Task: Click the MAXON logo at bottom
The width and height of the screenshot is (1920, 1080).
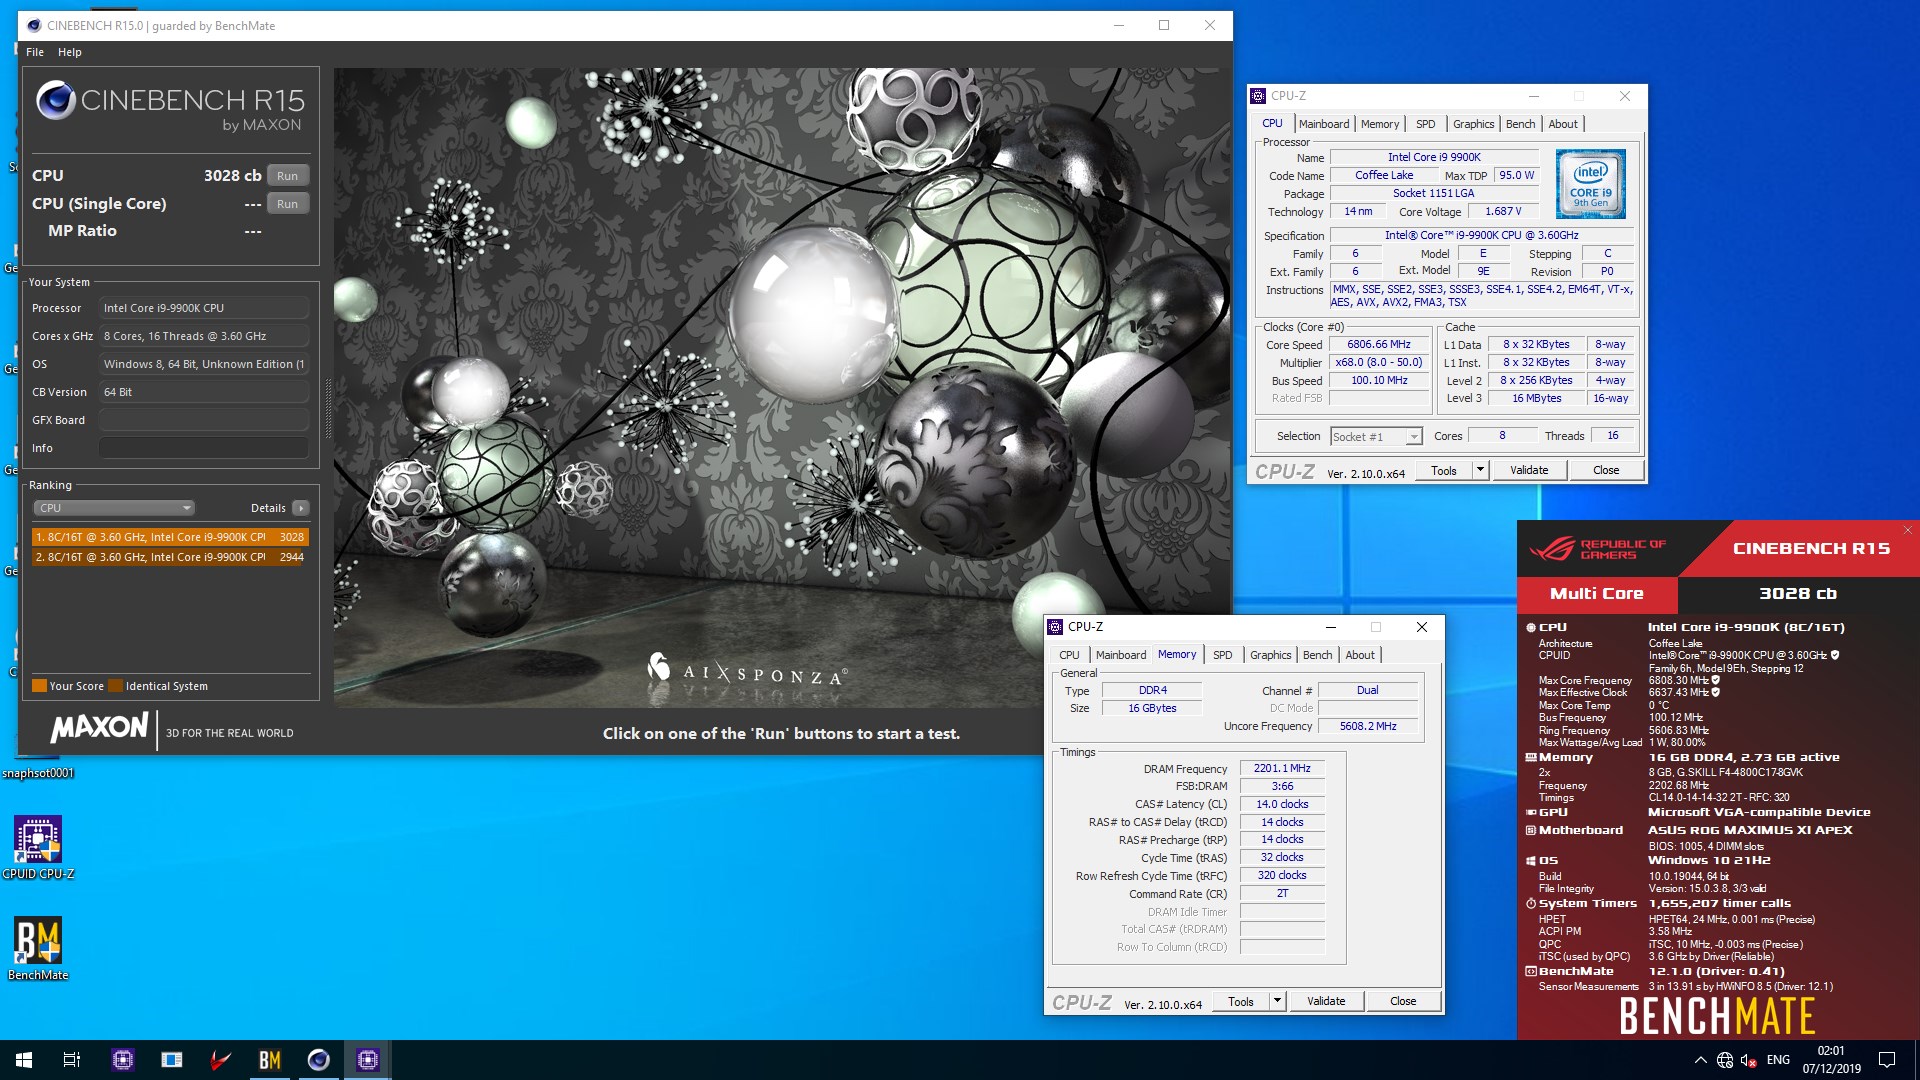Action: pos(100,728)
